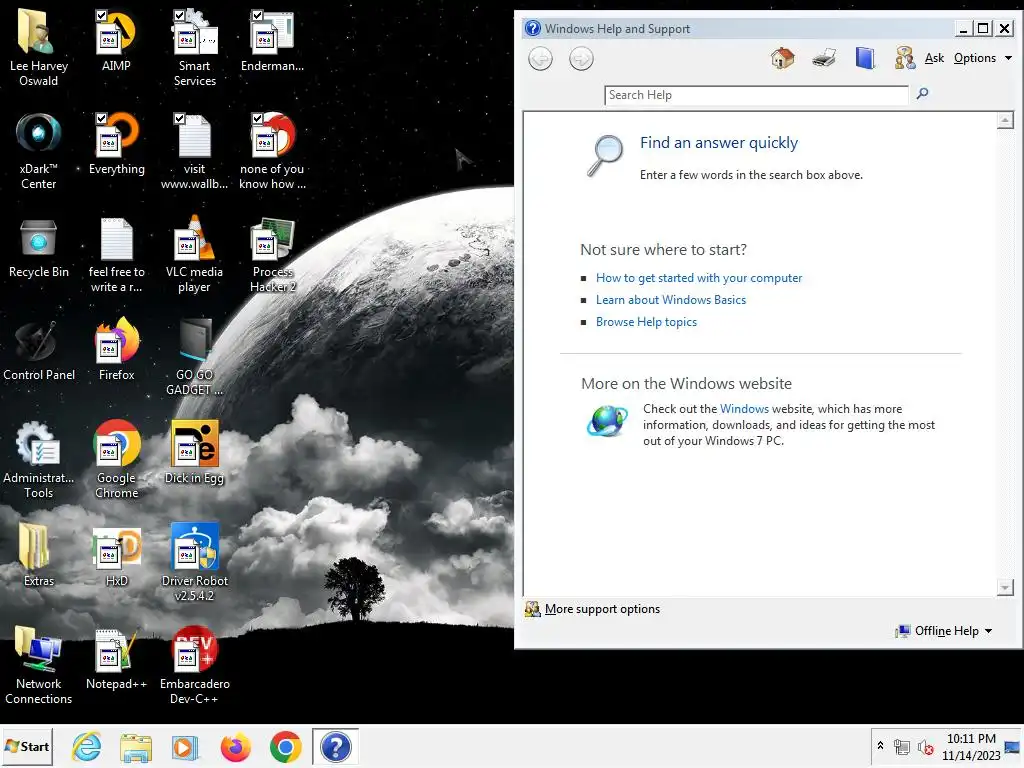
Task: Click into the Search Help field
Action: point(756,95)
